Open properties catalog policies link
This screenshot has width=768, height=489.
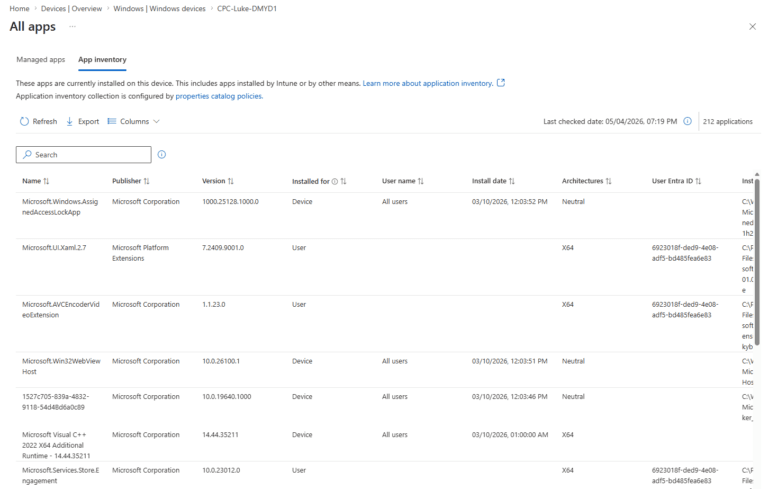[x=219, y=96]
